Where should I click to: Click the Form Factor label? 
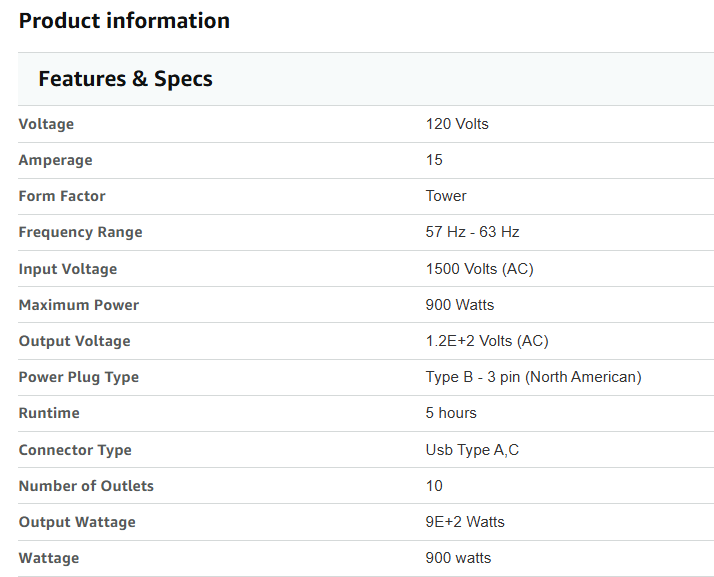(62, 196)
